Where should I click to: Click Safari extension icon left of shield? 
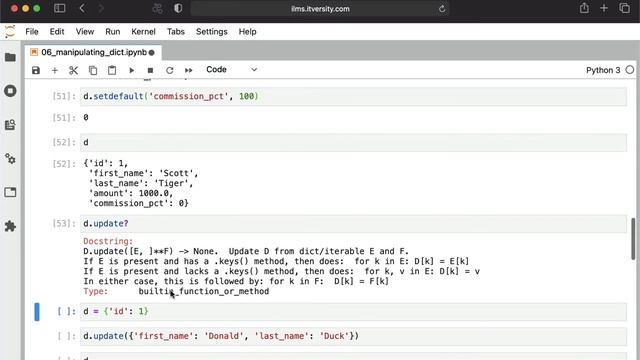click(158, 8)
